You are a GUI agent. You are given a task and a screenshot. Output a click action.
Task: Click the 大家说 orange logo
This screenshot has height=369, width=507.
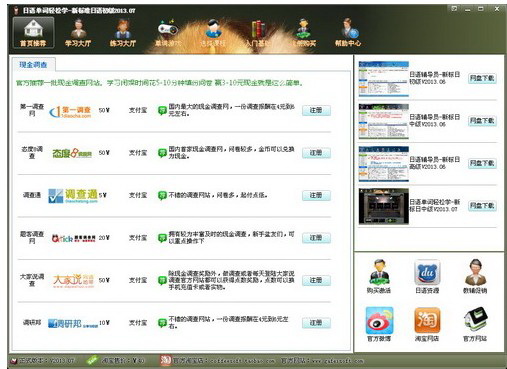coord(74,281)
